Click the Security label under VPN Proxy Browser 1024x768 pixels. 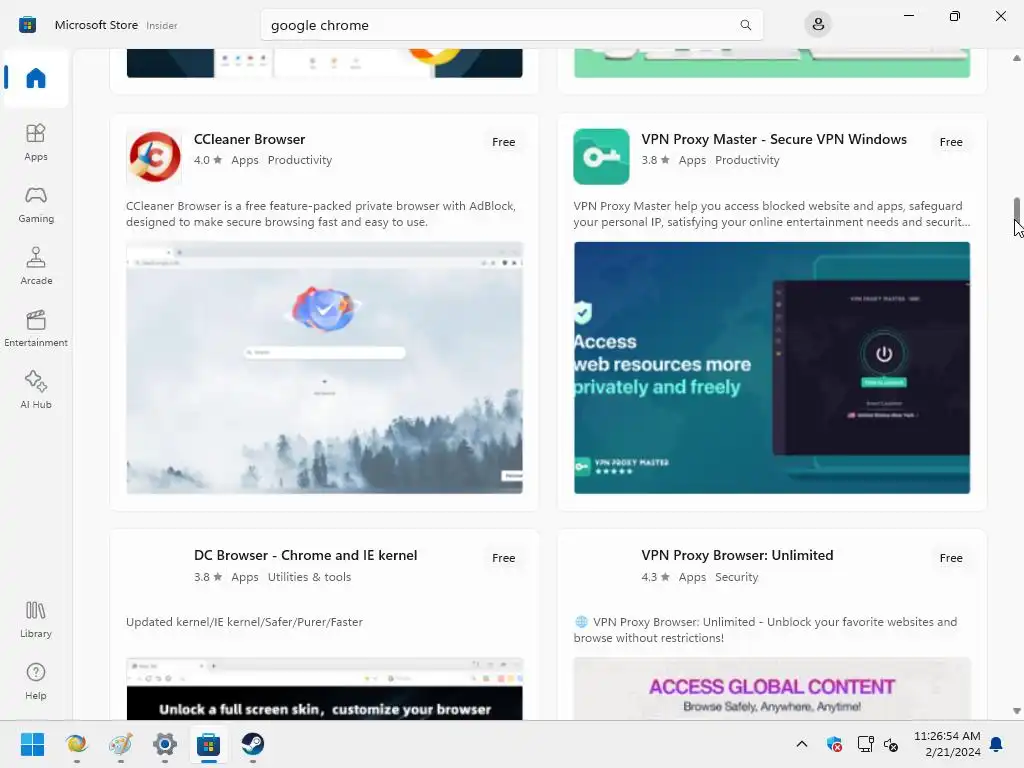coord(737,577)
